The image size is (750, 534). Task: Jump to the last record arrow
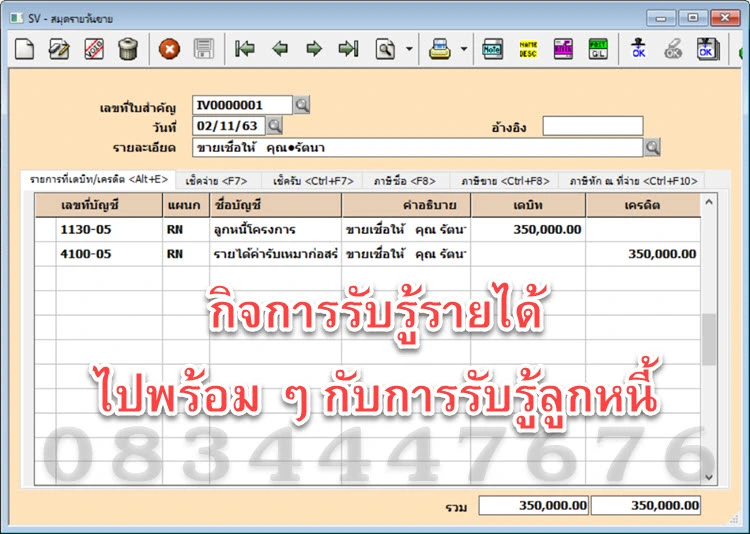tap(348, 49)
